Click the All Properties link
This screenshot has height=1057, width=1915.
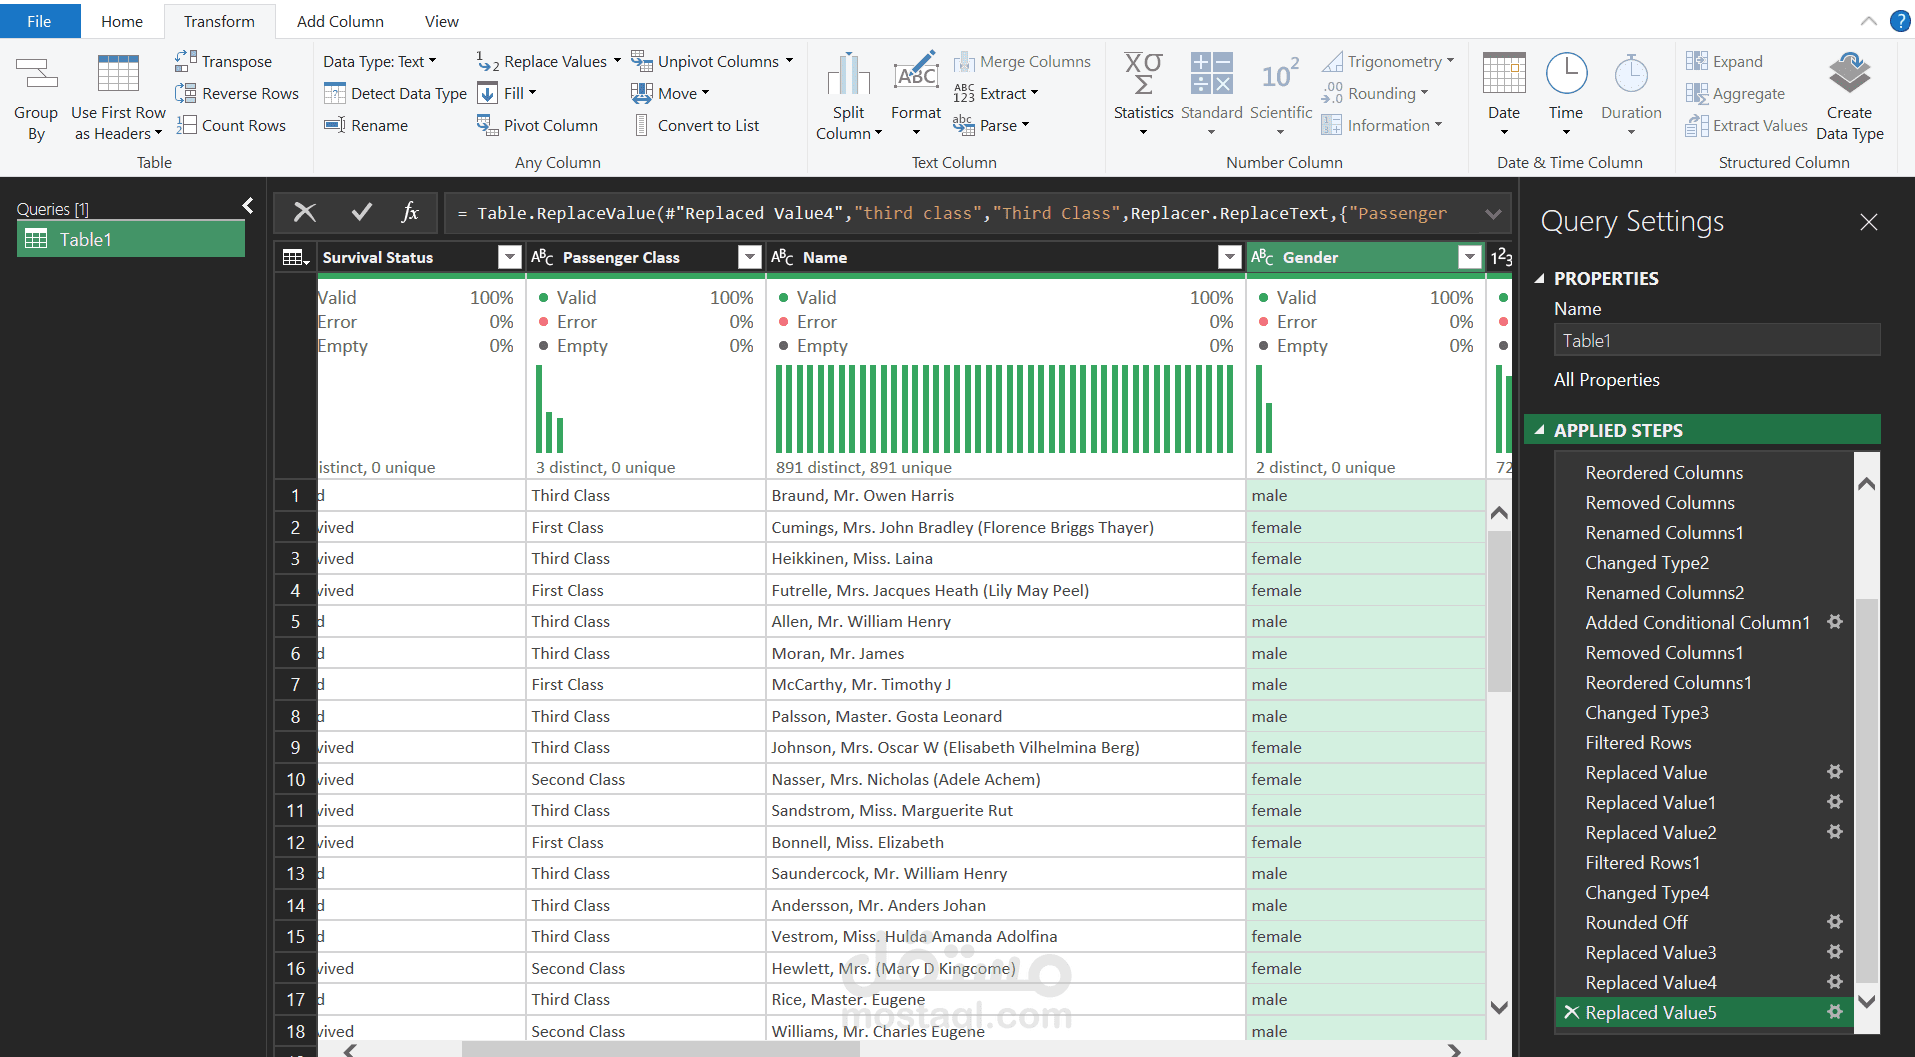tap(1606, 380)
